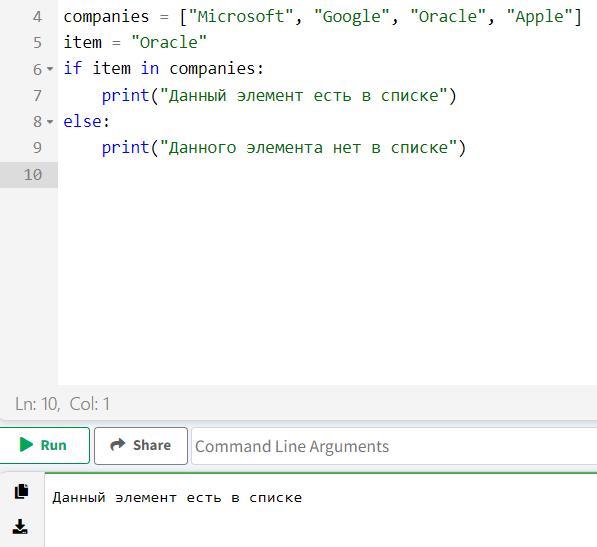The image size is (597, 547).
Task: Click the output text in the console
Action: (x=177, y=498)
